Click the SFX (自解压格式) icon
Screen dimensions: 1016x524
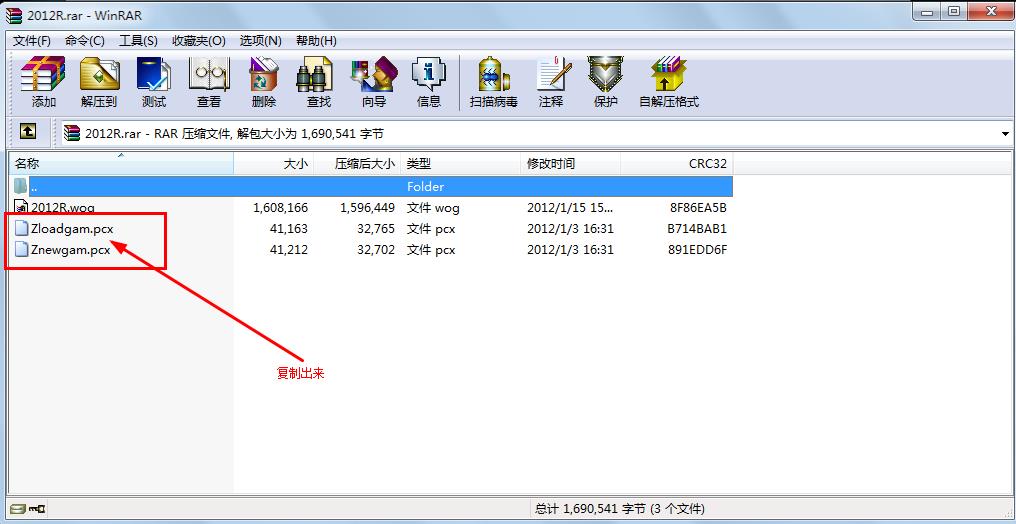[x=669, y=74]
